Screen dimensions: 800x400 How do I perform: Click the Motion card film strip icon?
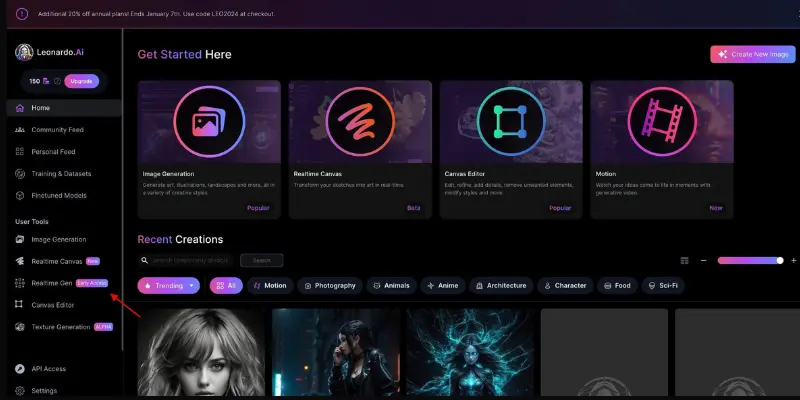(x=662, y=121)
